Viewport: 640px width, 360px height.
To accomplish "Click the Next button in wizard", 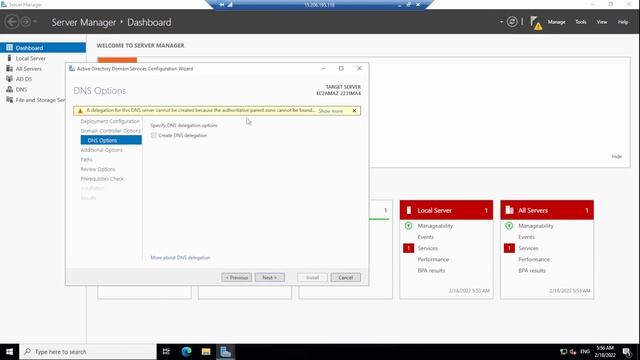I will [269, 278].
